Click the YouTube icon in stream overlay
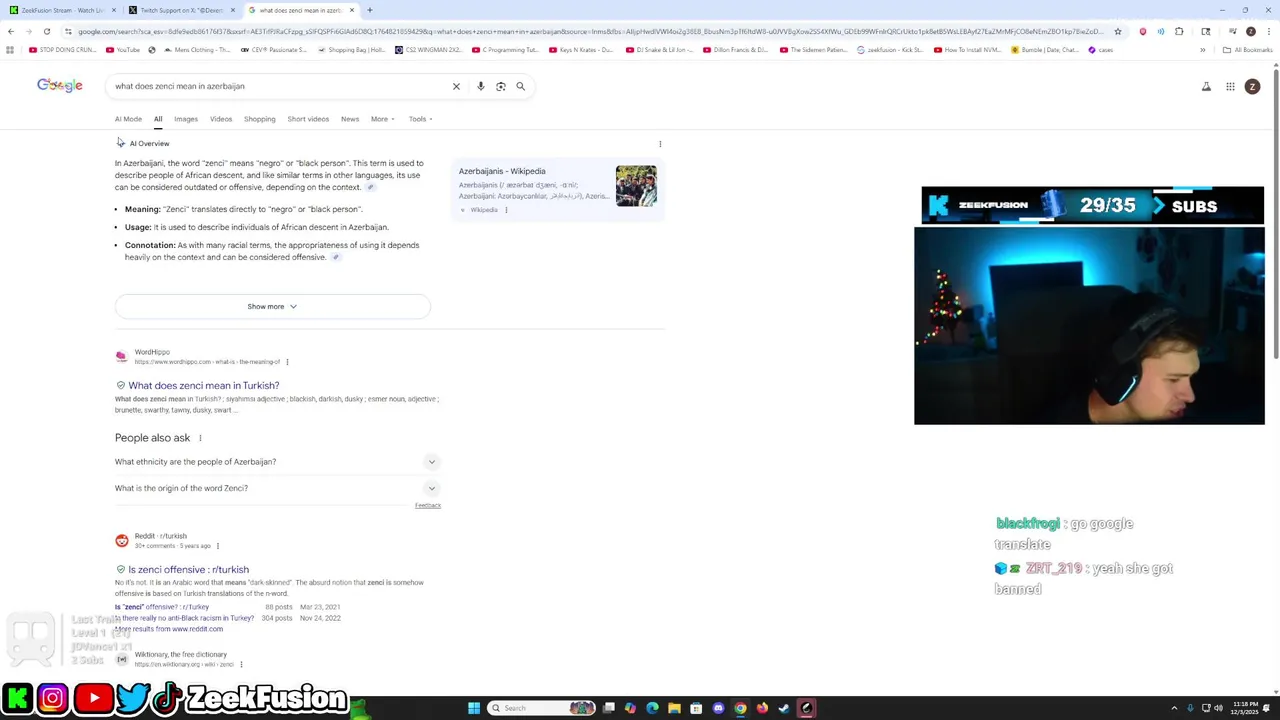The width and height of the screenshot is (1280, 720). pyautogui.click(x=94, y=697)
